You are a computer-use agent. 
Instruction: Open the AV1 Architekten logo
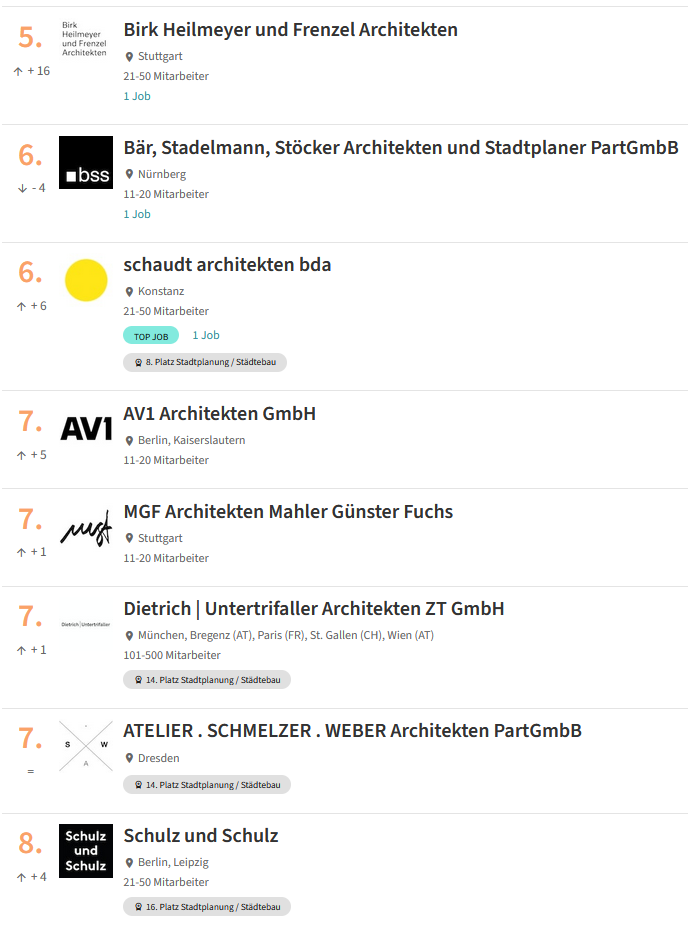coord(86,429)
